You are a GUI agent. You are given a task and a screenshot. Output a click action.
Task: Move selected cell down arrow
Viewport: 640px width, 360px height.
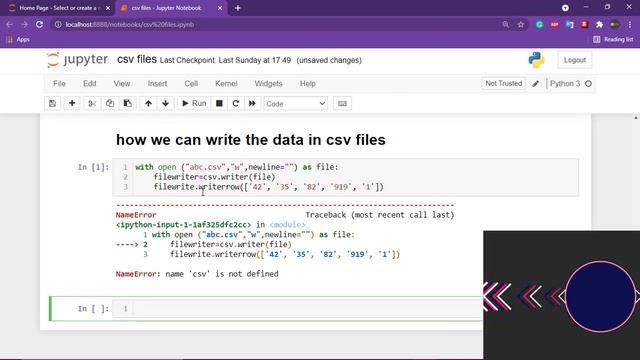166,103
